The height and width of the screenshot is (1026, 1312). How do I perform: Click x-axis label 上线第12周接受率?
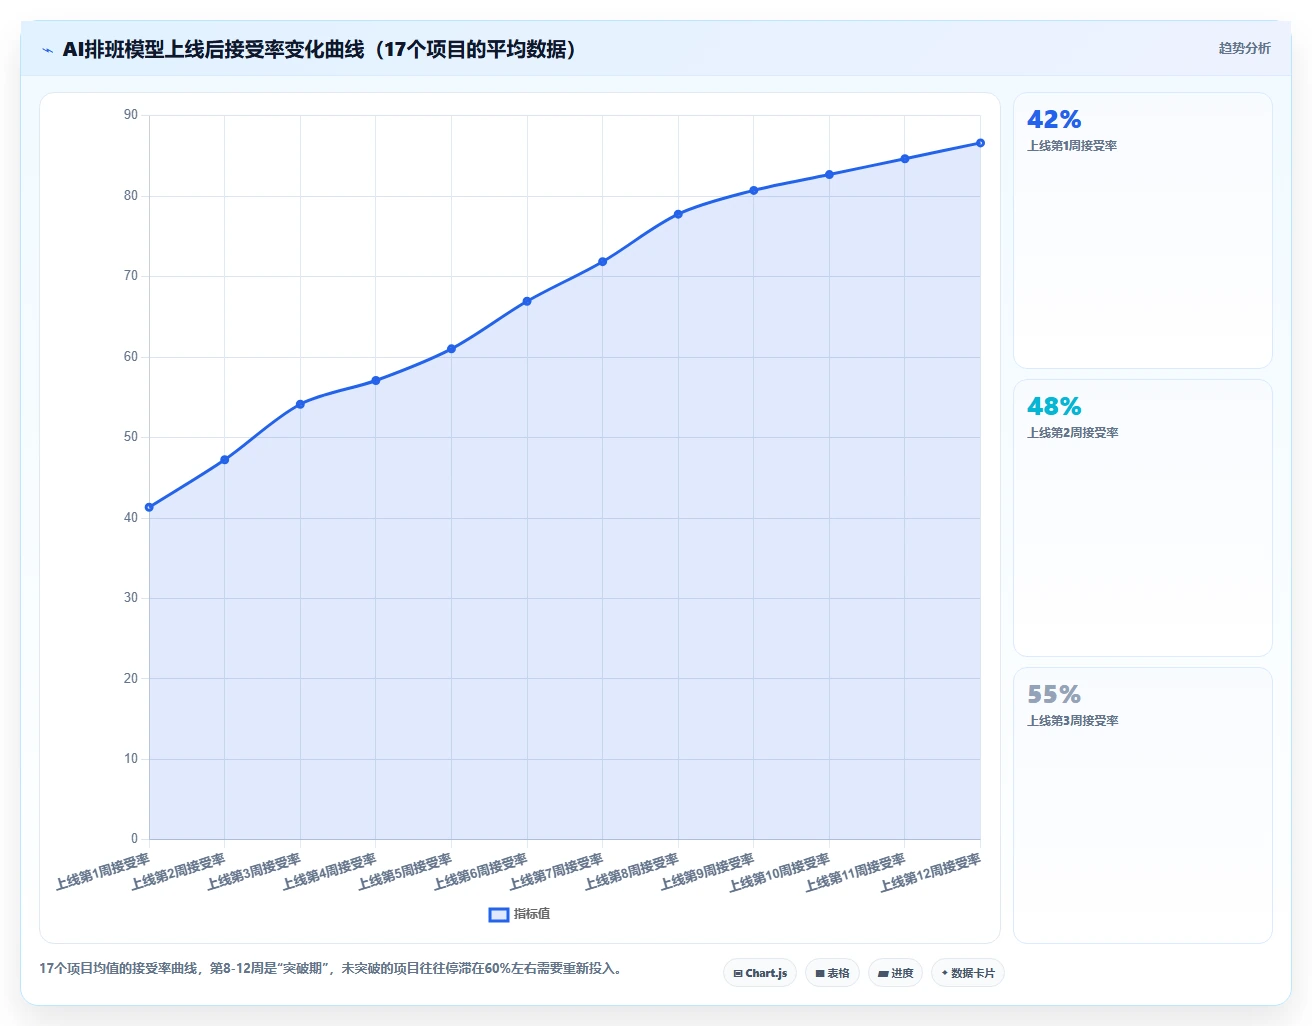(x=930, y=873)
